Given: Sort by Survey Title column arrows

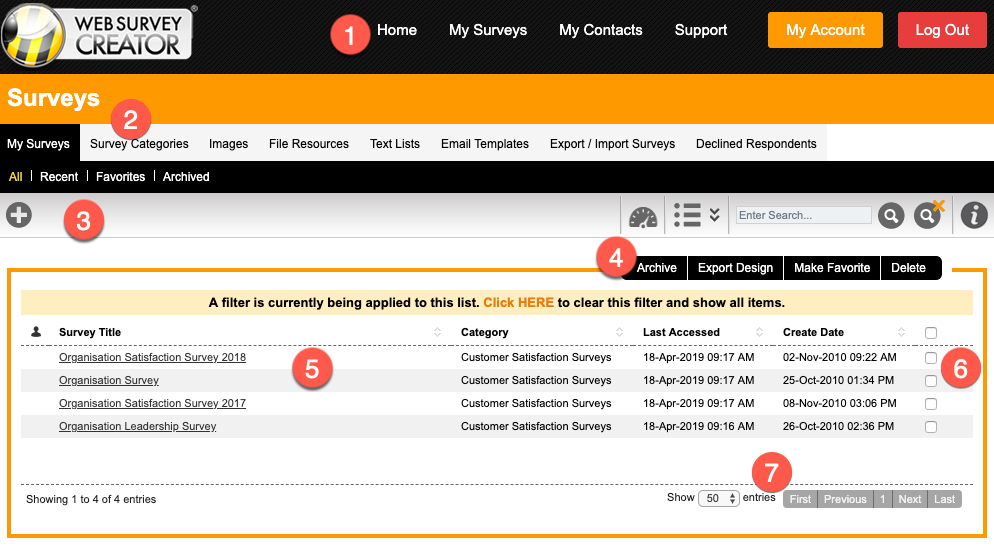Looking at the screenshot, I should 437,333.
